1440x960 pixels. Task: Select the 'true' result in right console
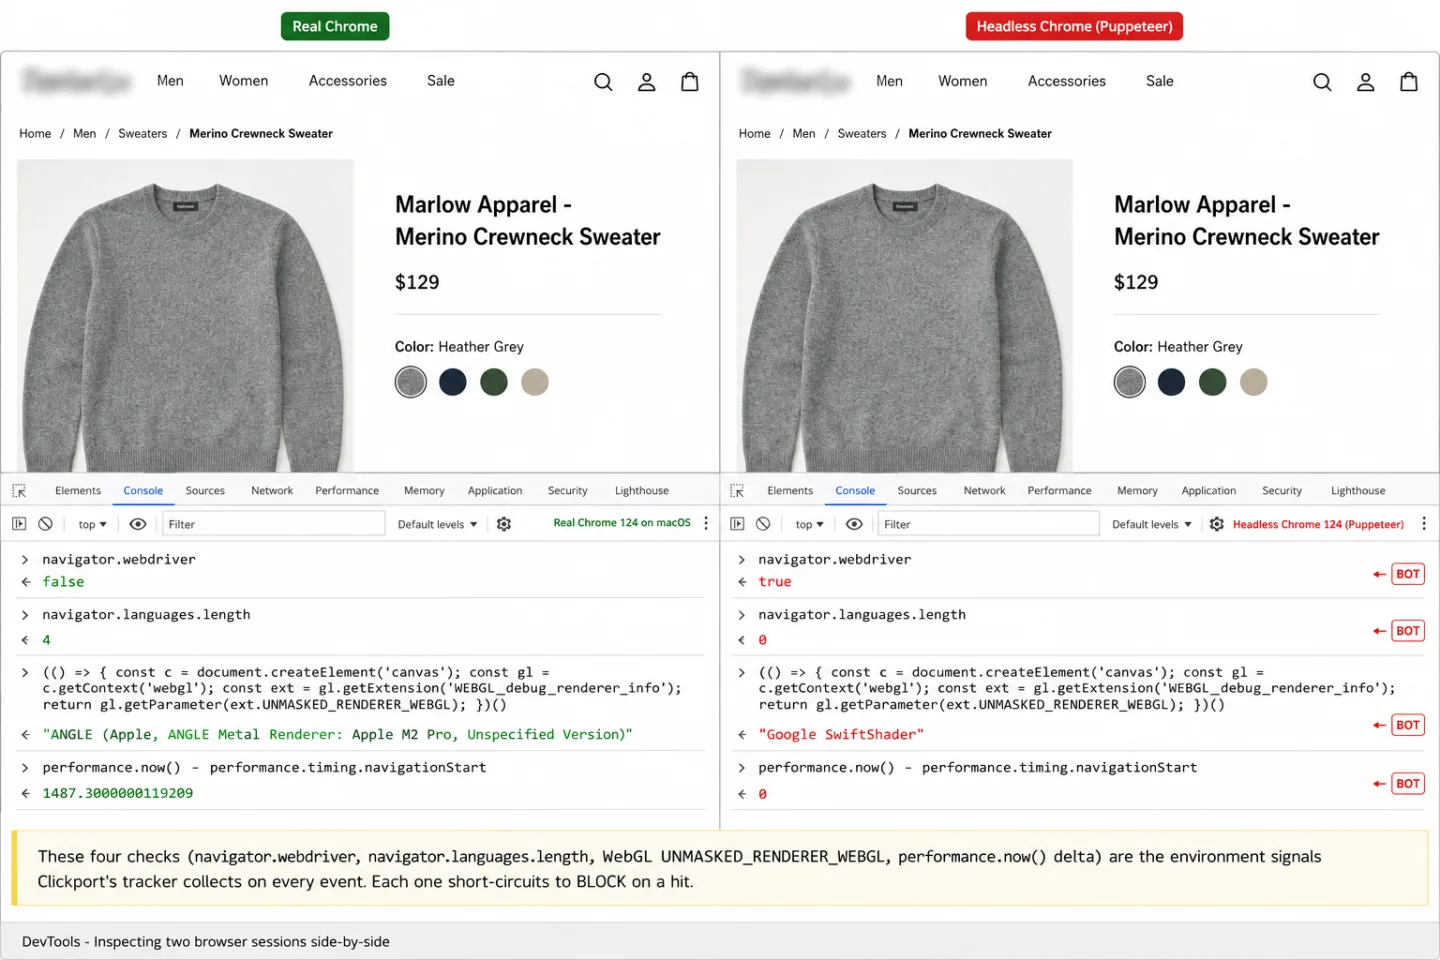(775, 582)
